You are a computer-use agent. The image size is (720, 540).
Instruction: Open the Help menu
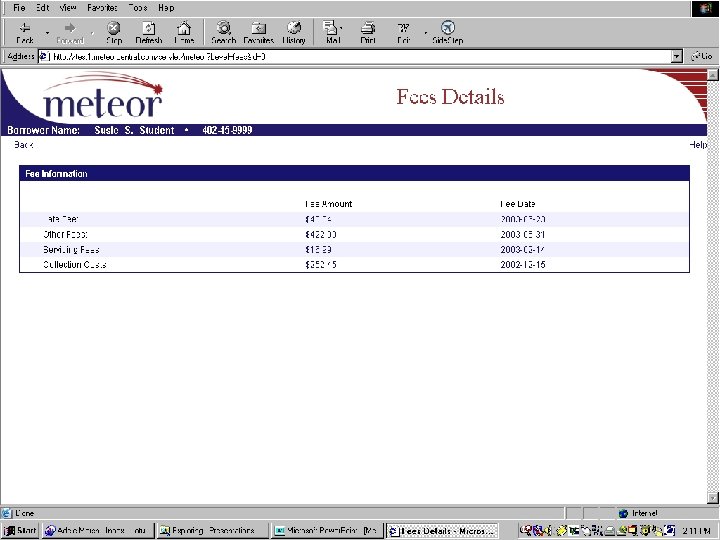166,8
